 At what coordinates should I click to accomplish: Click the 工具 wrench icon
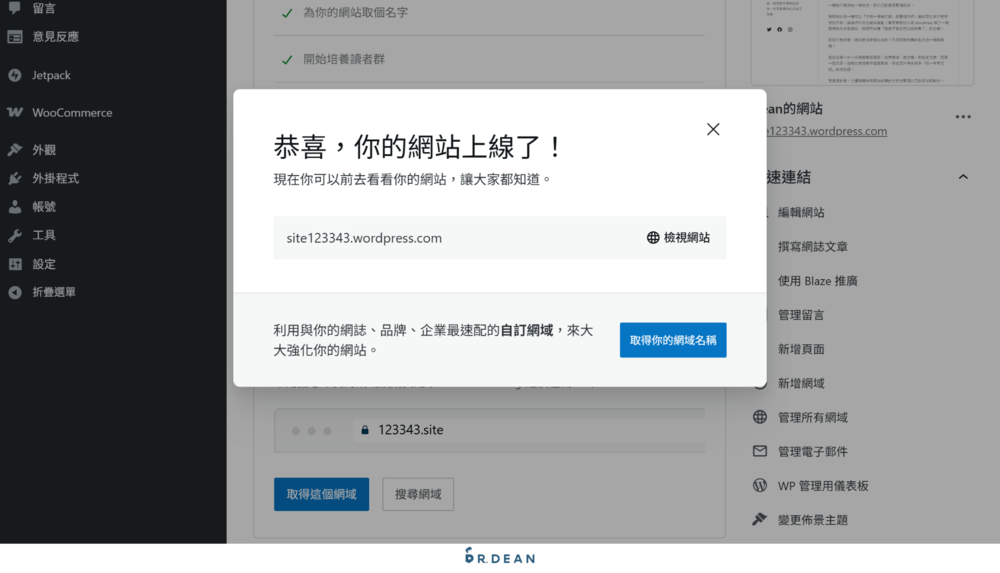tap(15, 235)
